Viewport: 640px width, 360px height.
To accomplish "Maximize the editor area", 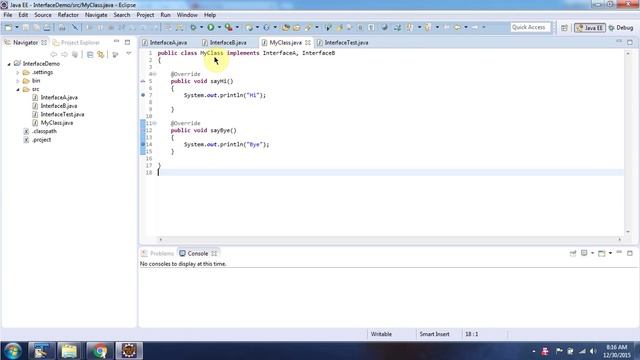I will (x=630, y=42).
